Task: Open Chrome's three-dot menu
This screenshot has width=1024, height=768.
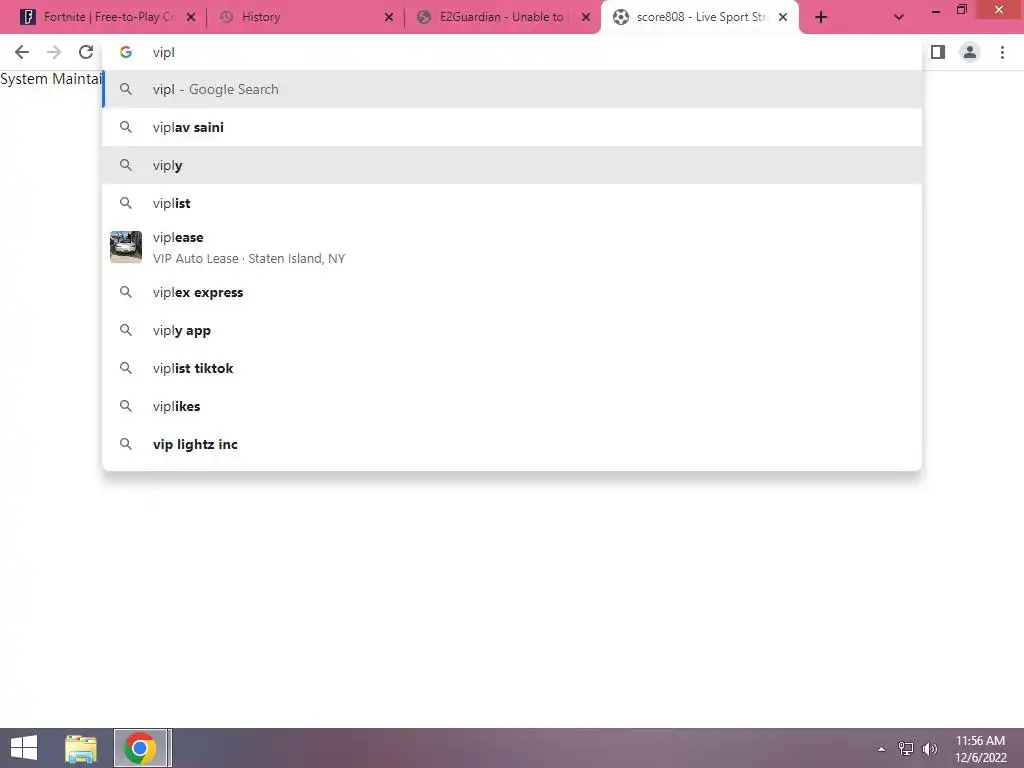Action: pos(1002,52)
